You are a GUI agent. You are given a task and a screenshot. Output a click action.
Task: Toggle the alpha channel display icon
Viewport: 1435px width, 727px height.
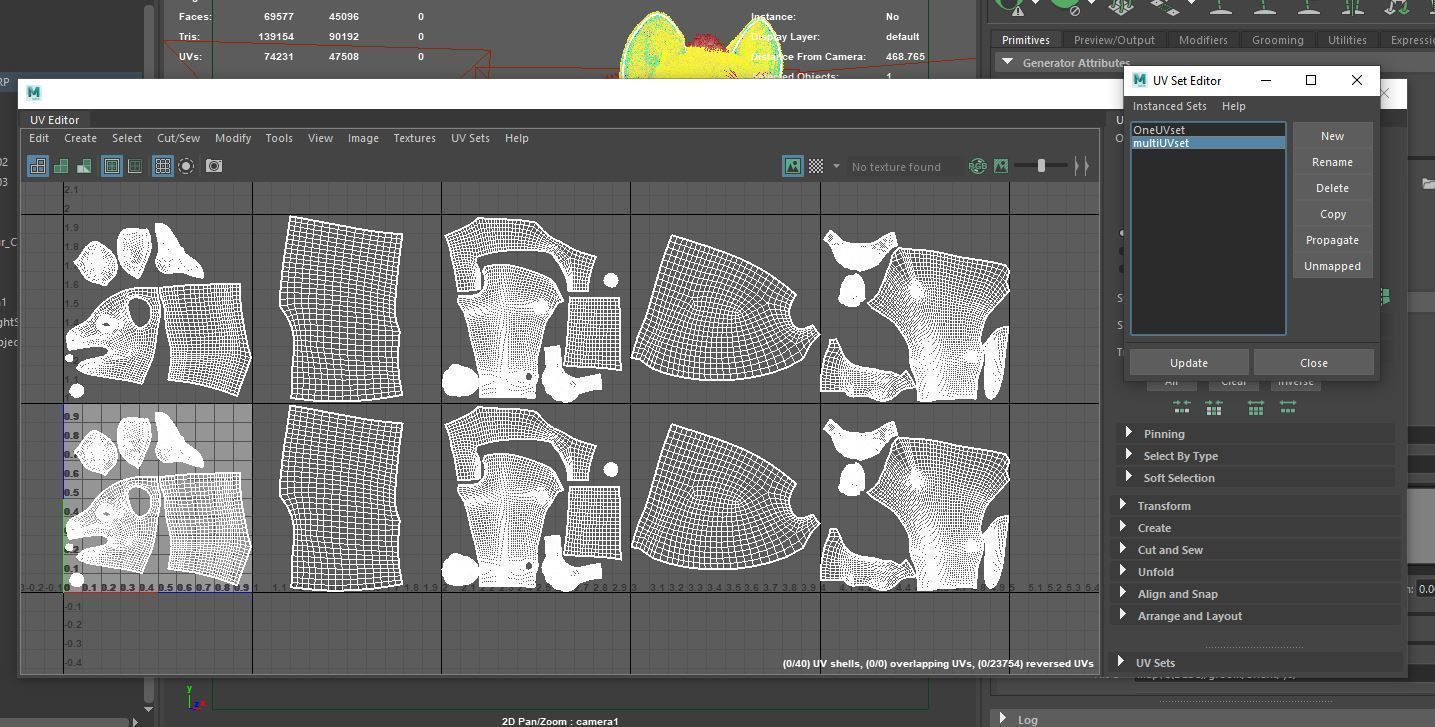[x=1001, y=166]
